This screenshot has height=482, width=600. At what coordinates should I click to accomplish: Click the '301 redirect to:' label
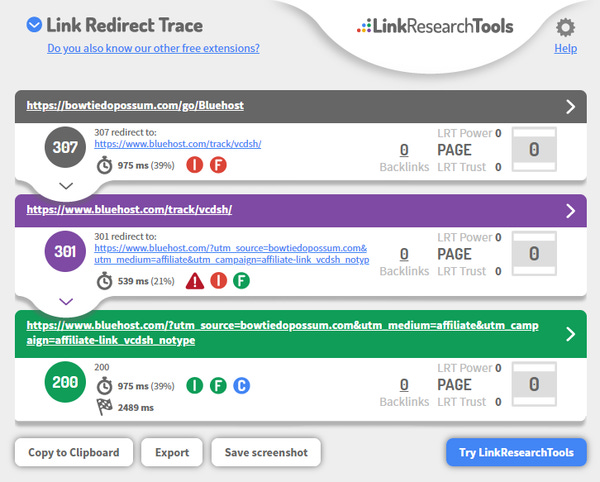coord(126,236)
